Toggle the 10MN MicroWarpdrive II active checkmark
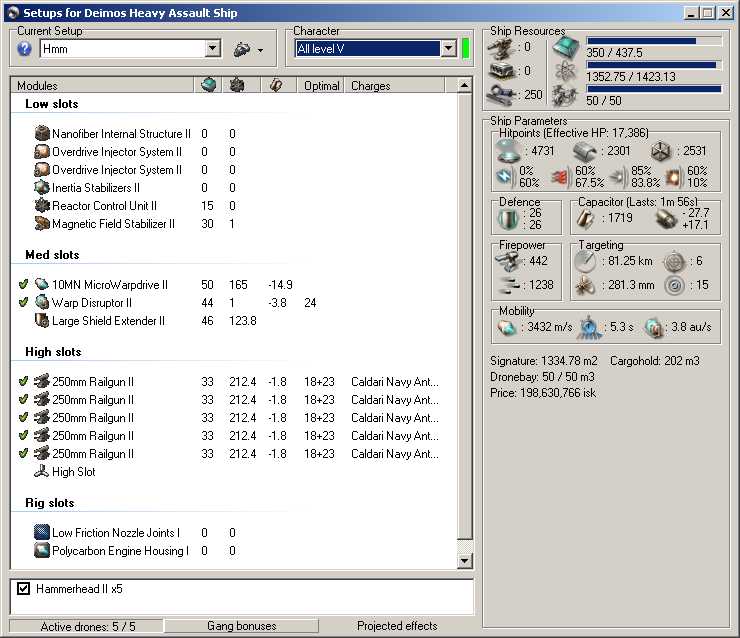 pyautogui.click(x=23, y=284)
